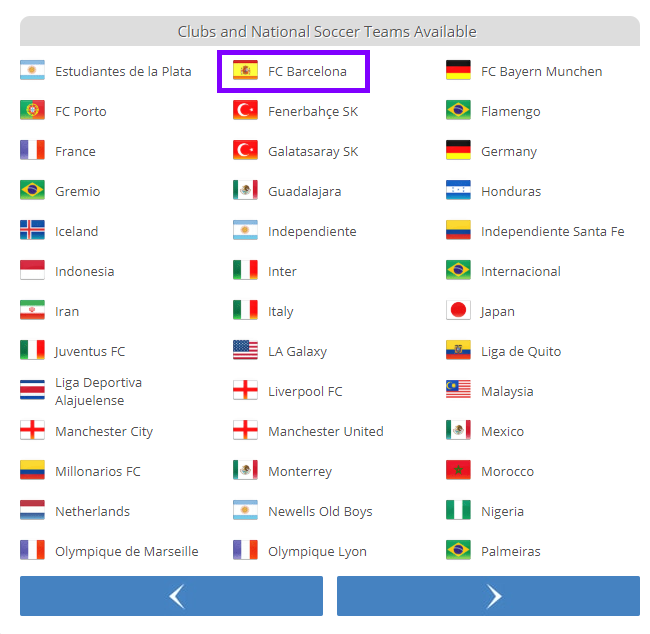The height and width of the screenshot is (634, 650).
Task: Choose Indonesia
Action: click(85, 272)
